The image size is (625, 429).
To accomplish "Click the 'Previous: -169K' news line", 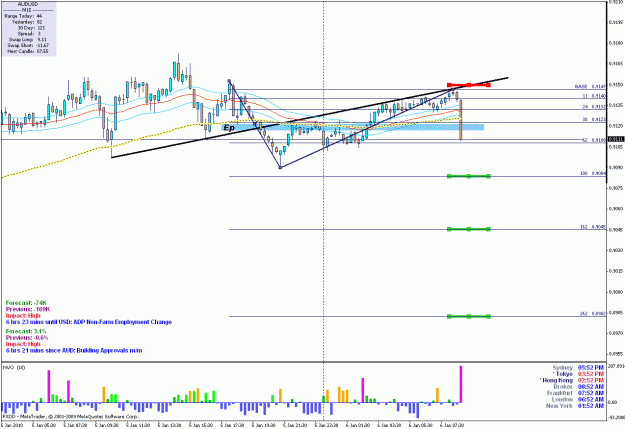I will point(28,309).
